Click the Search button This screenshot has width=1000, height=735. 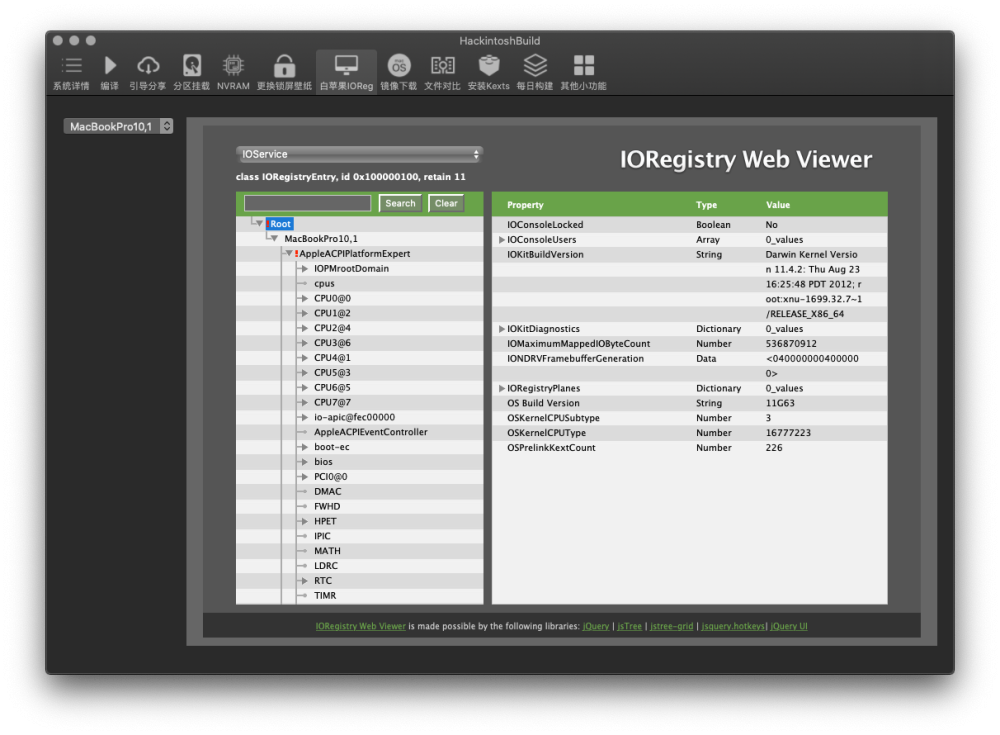(400, 204)
